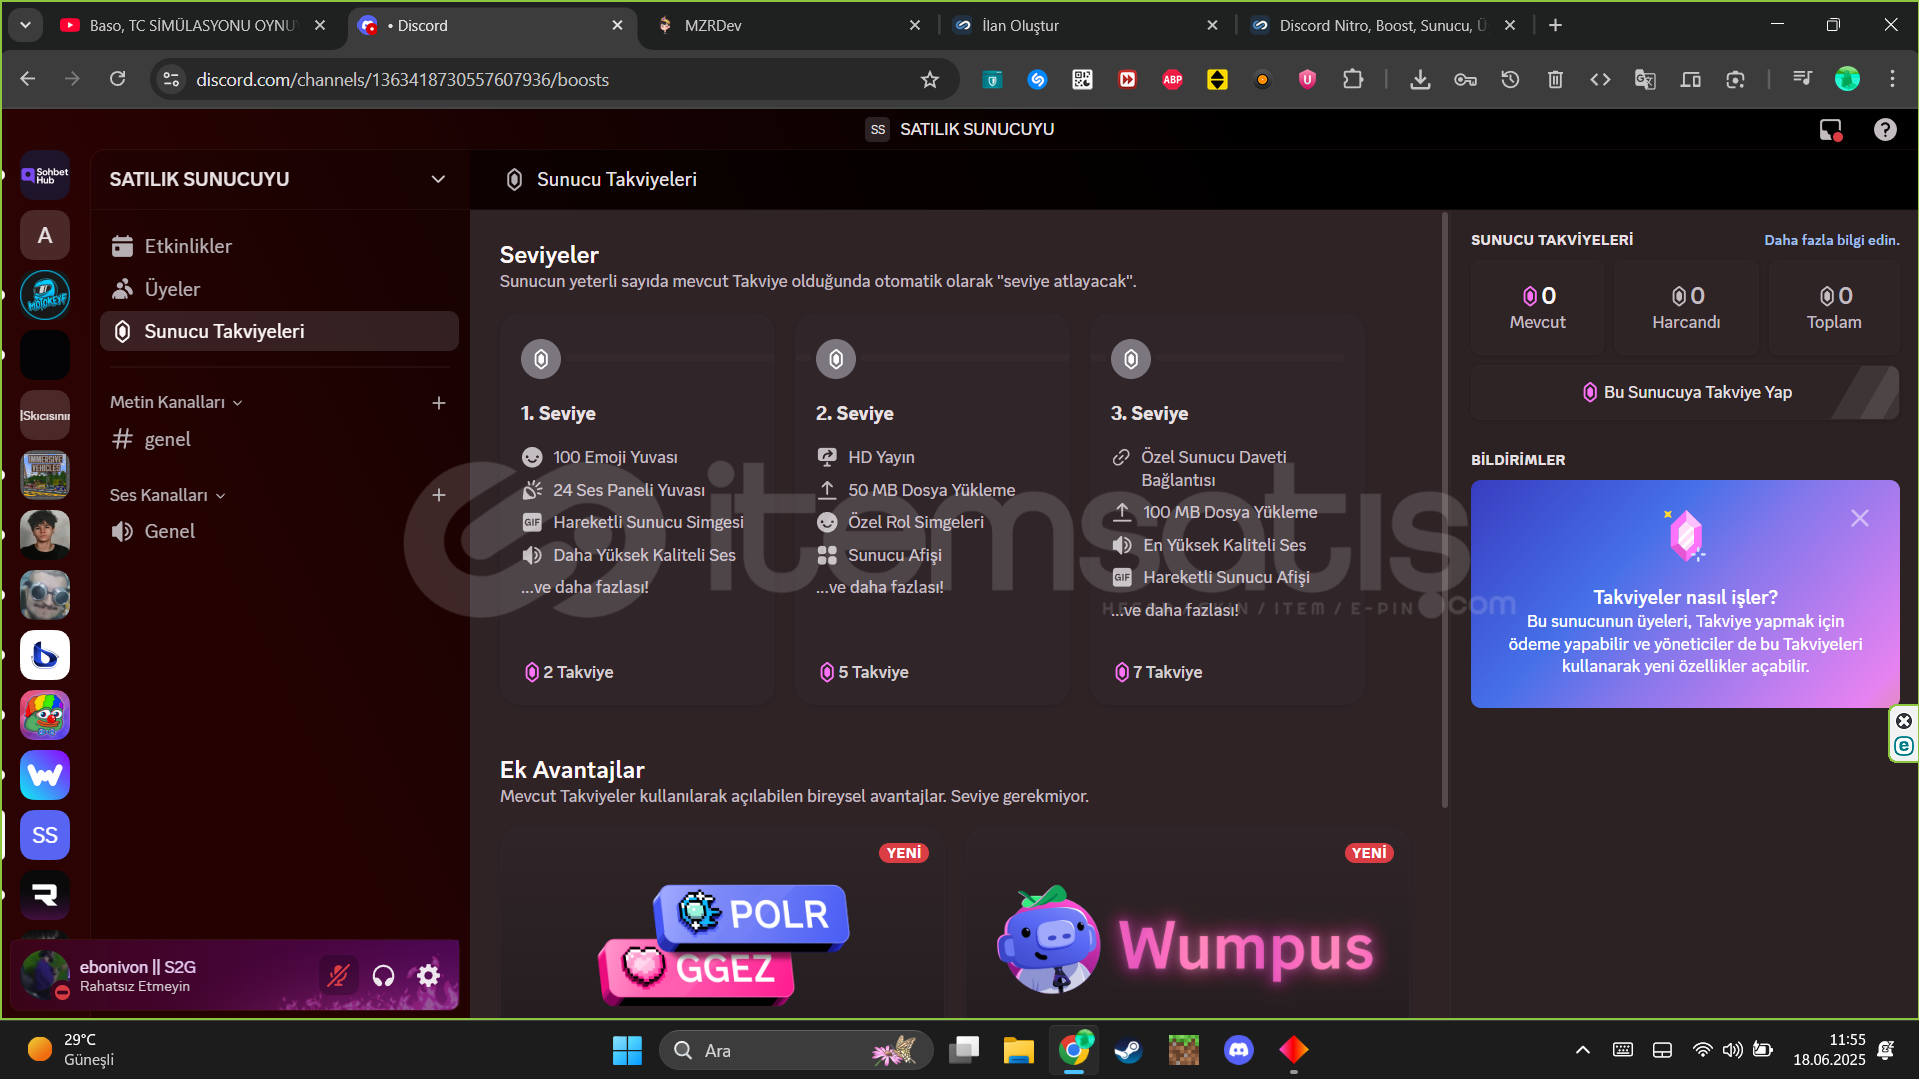The image size is (1919, 1079).
Task: Open Üyeler in the sidebar
Action: click(x=279, y=289)
